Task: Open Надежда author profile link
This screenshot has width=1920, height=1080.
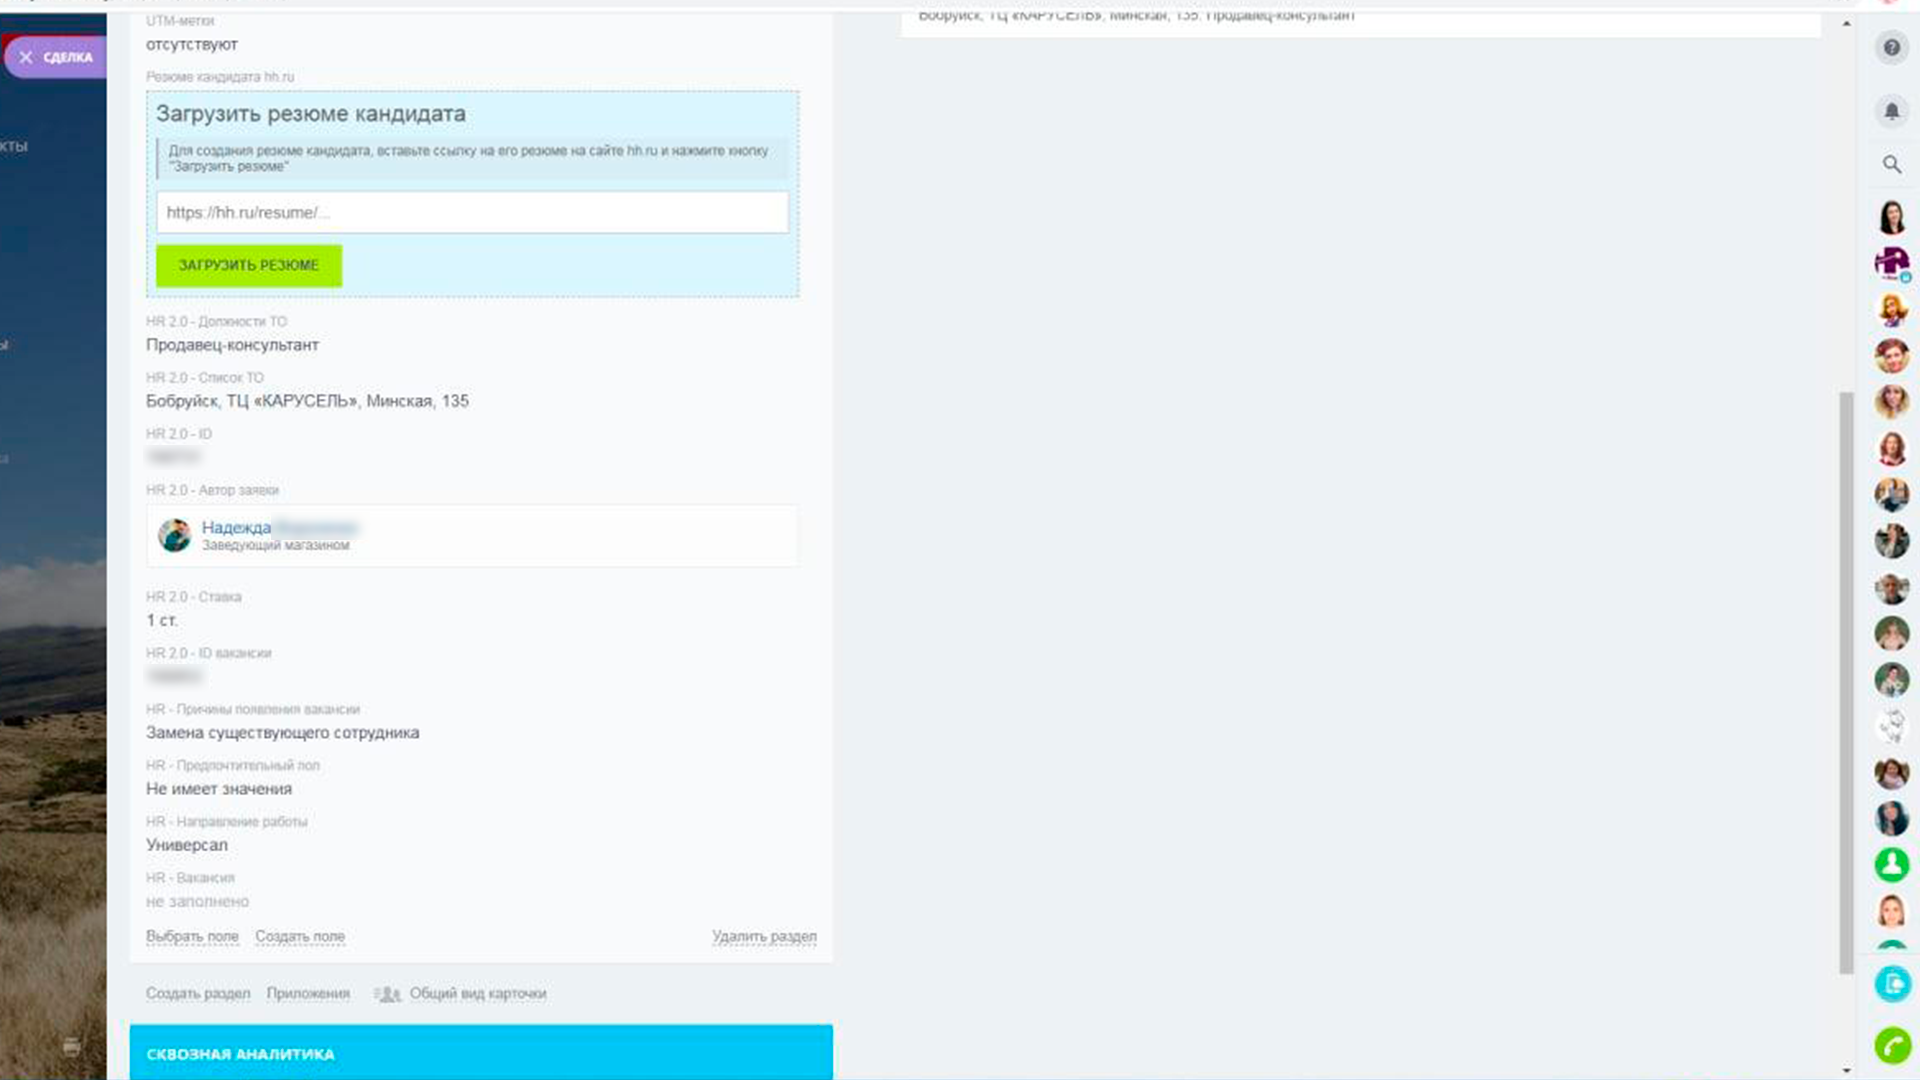Action: click(x=236, y=527)
